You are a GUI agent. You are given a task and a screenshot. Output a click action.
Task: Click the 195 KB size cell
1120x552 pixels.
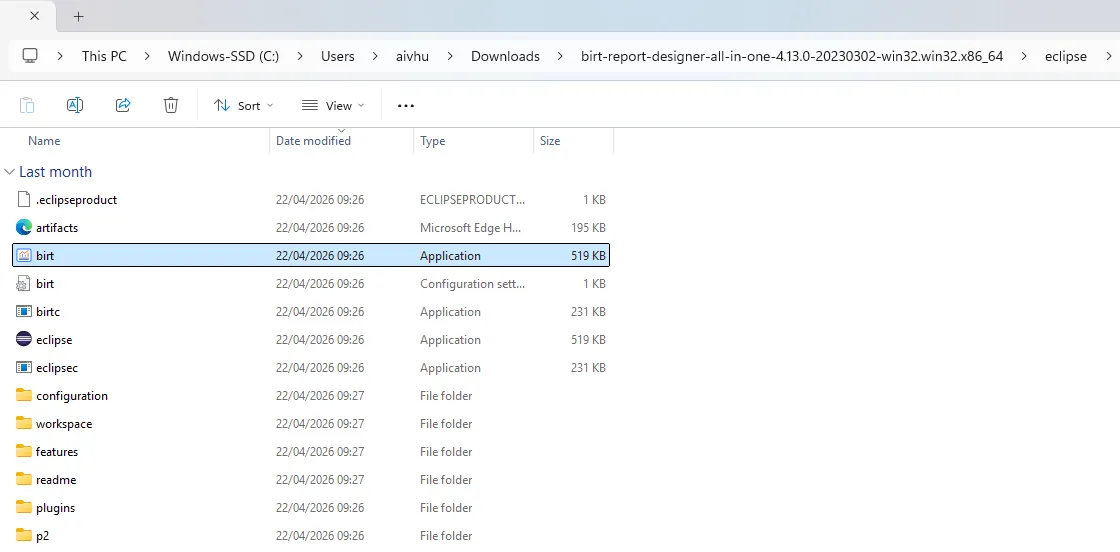click(588, 228)
